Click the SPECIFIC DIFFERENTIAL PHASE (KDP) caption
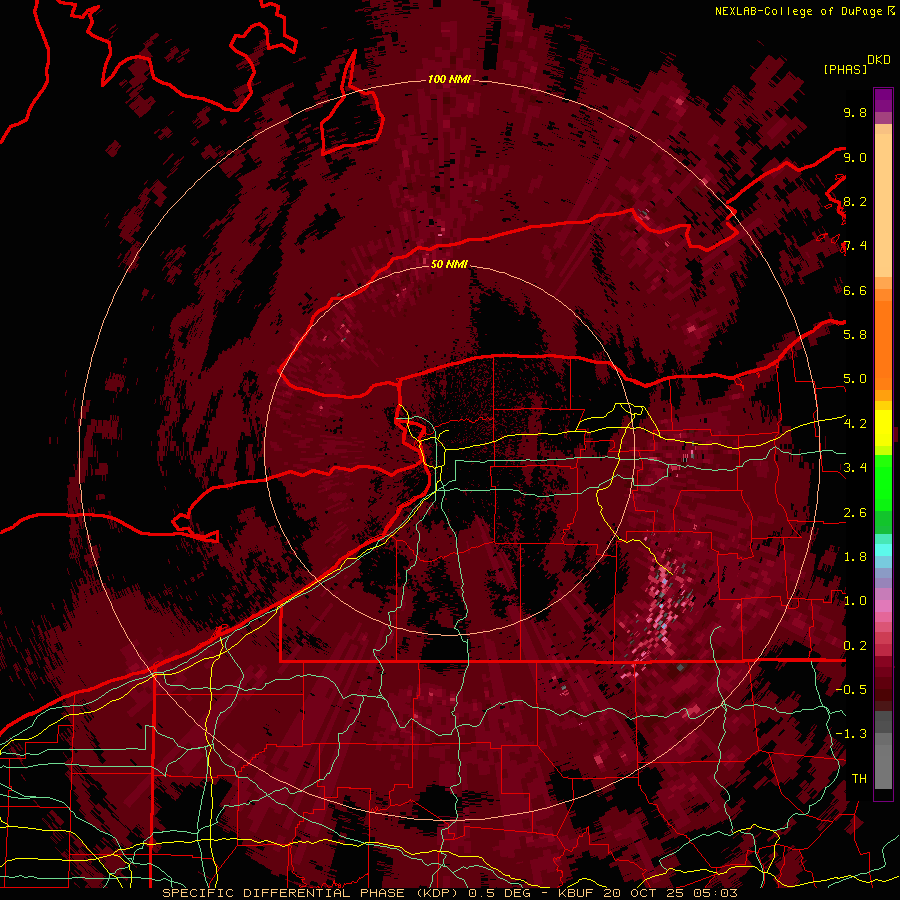900x900 pixels. 312,893
